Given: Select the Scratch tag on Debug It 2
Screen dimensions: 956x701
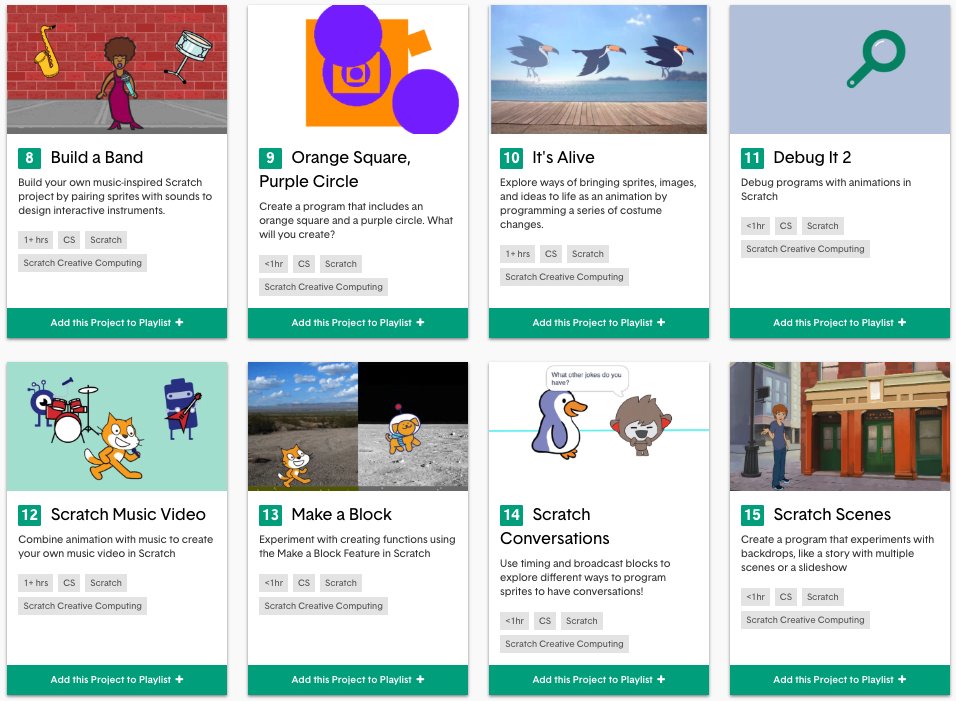Looking at the screenshot, I should tap(822, 226).
